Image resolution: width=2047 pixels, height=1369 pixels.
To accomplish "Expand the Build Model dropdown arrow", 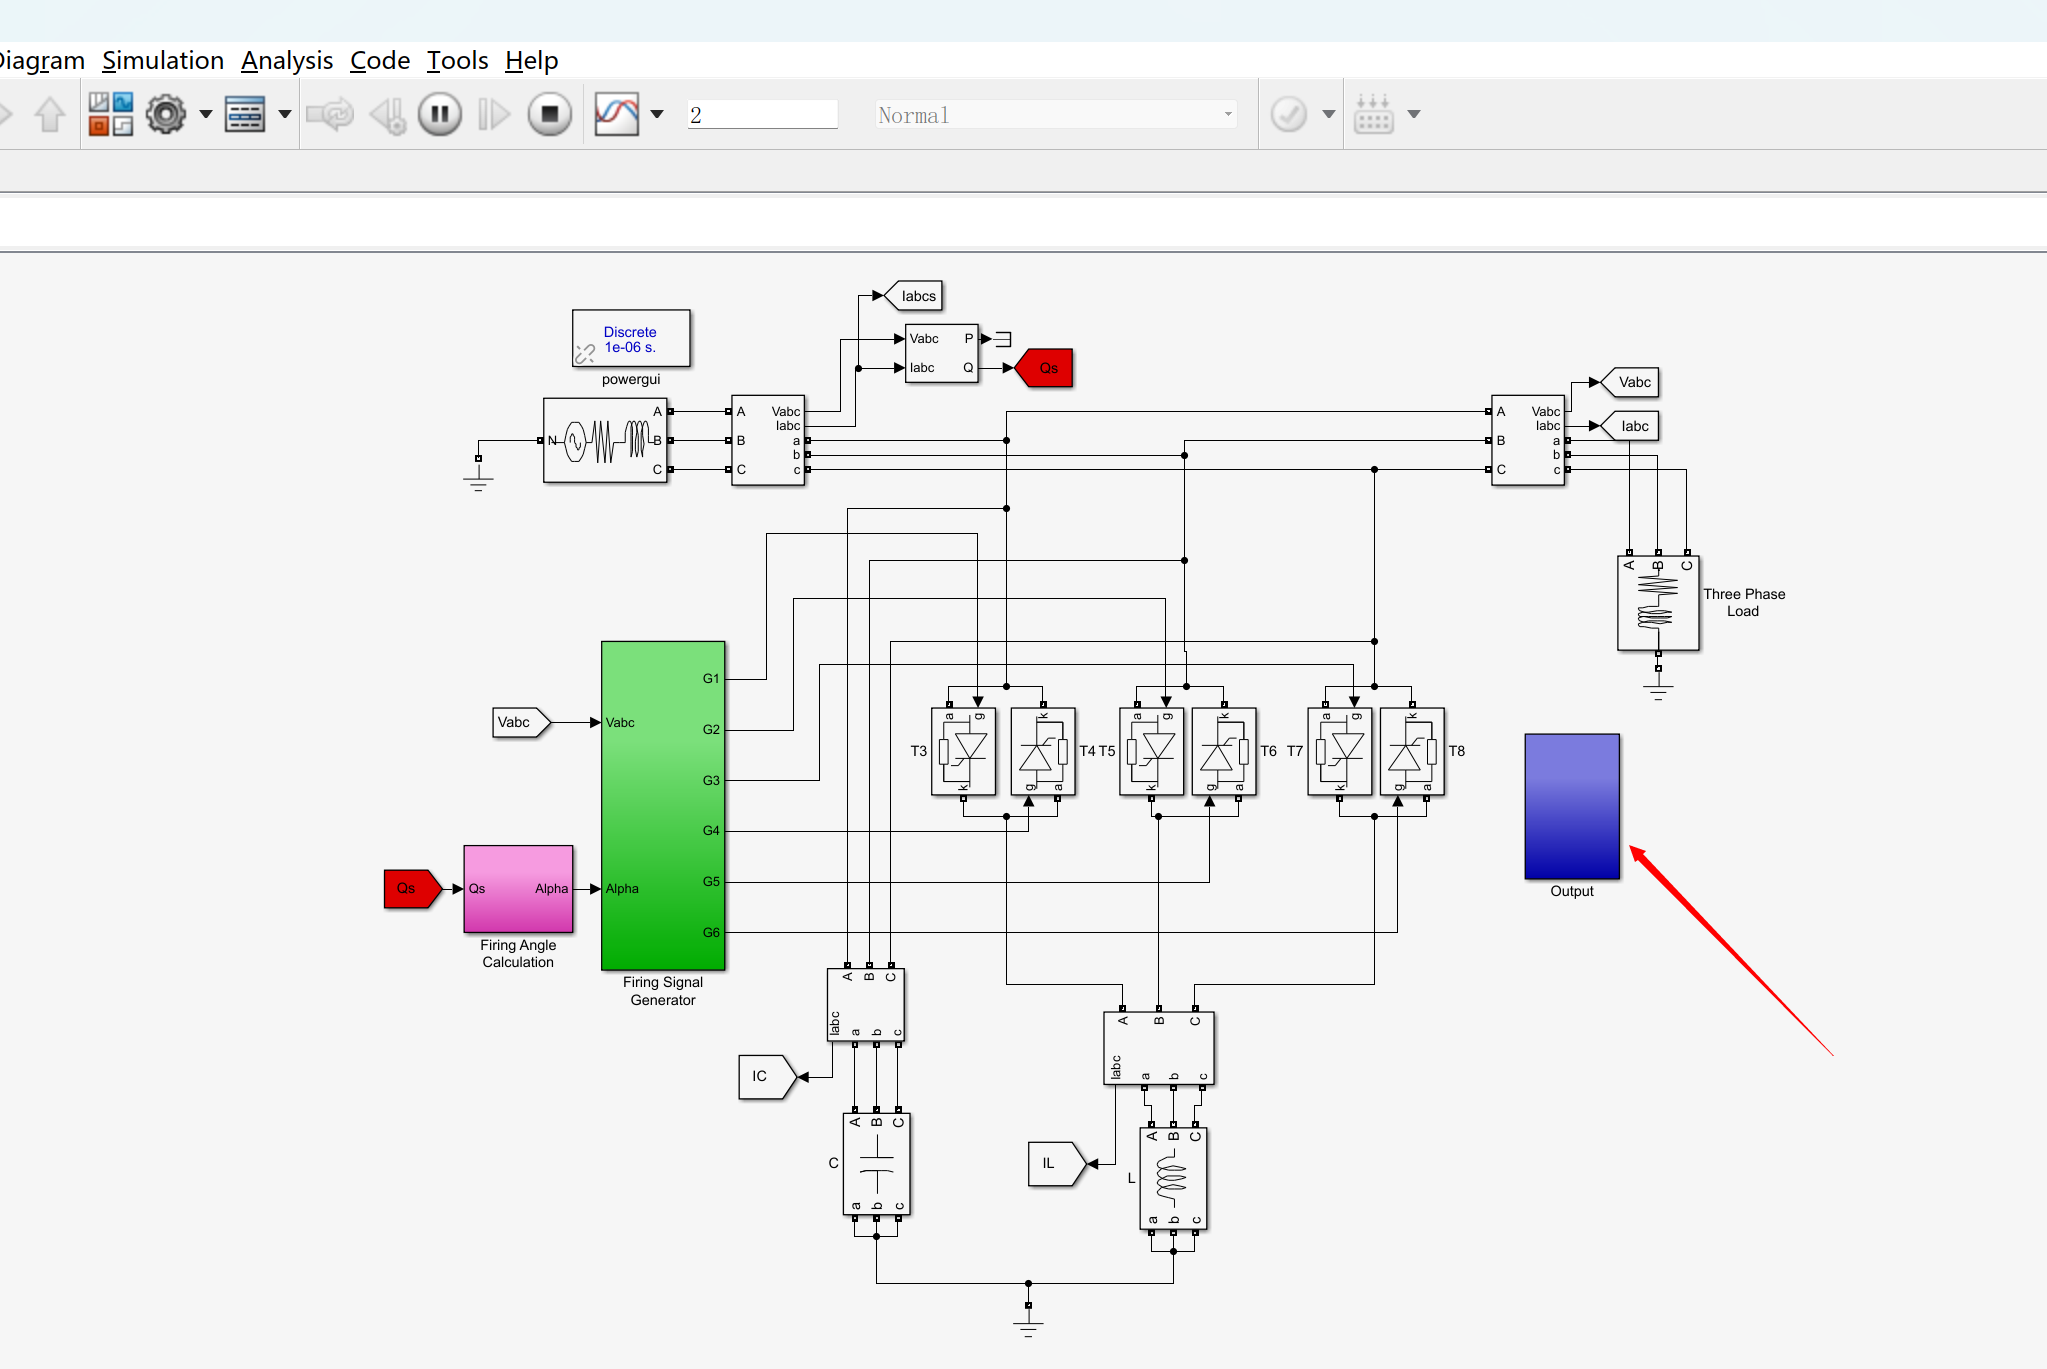I will [1414, 114].
